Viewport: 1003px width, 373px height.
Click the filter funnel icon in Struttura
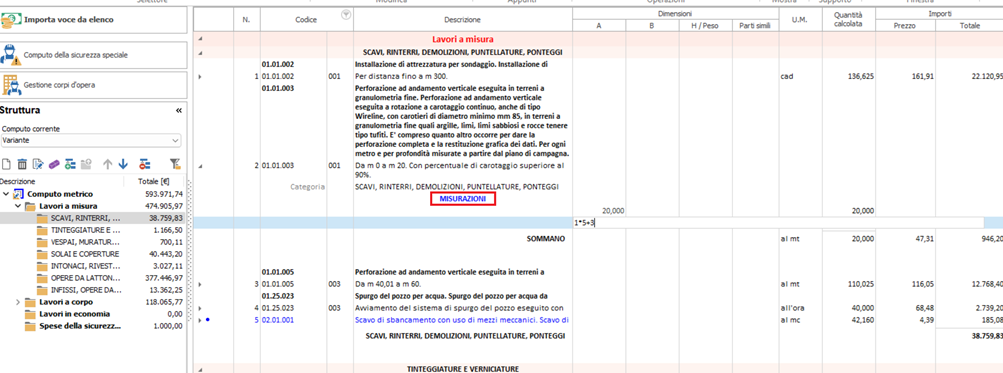pos(175,164)
